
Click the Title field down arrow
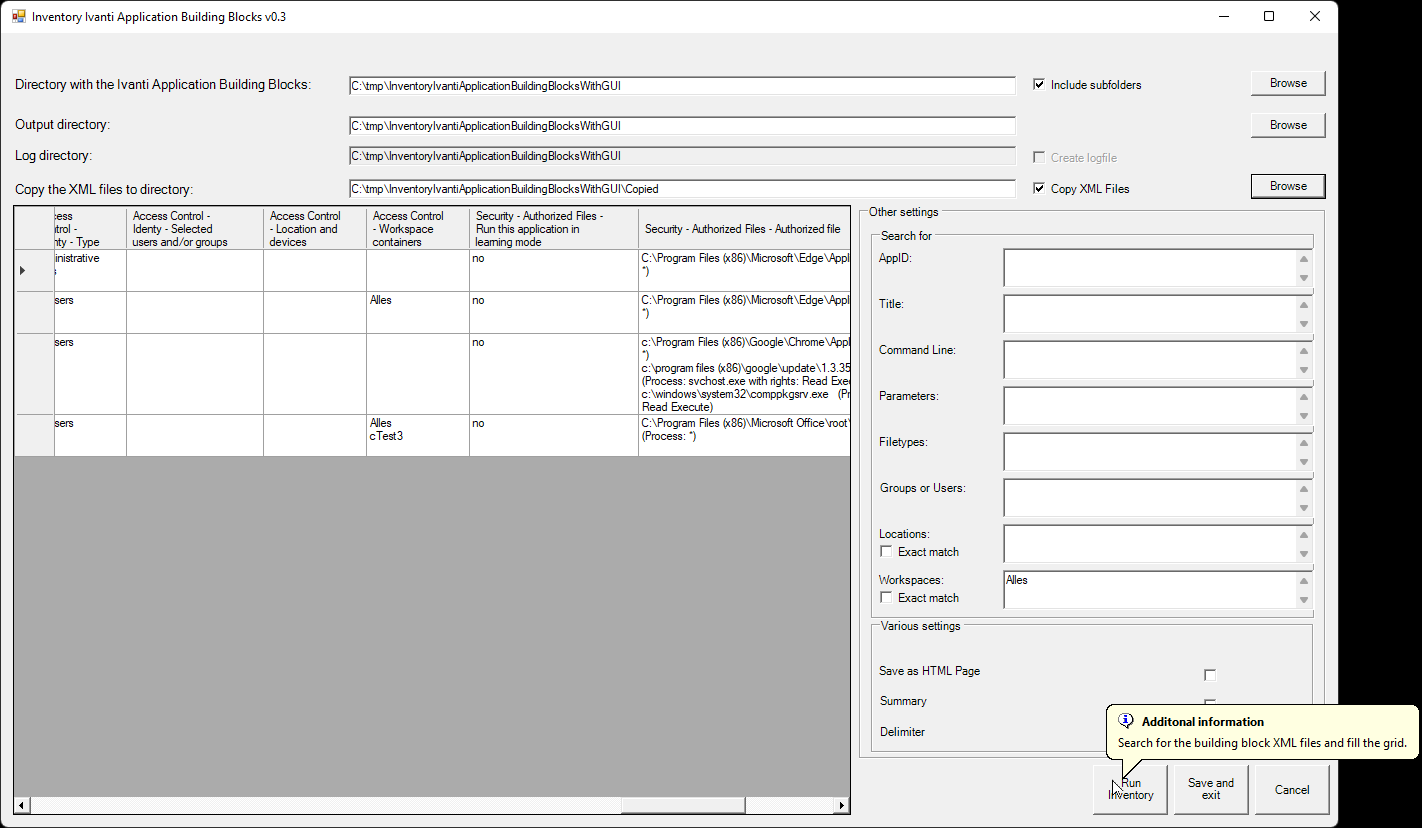1303,324
